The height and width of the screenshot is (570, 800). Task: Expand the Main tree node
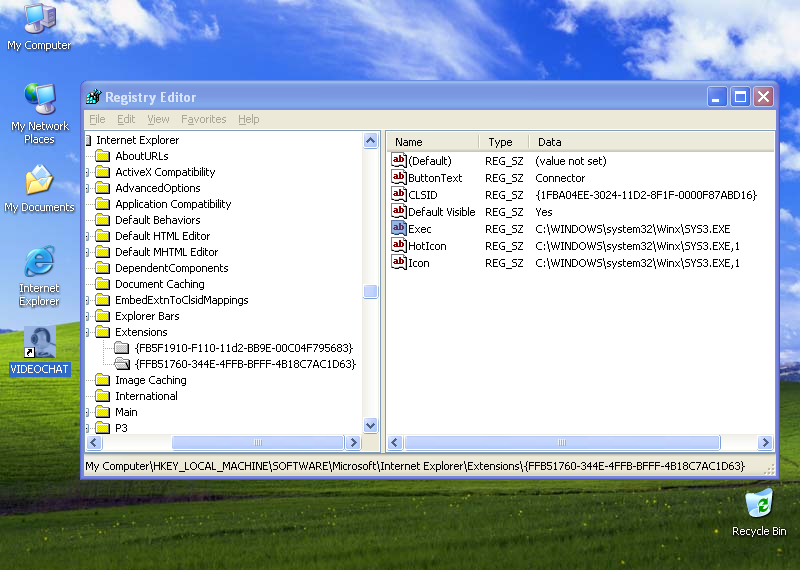click(88, 412)
